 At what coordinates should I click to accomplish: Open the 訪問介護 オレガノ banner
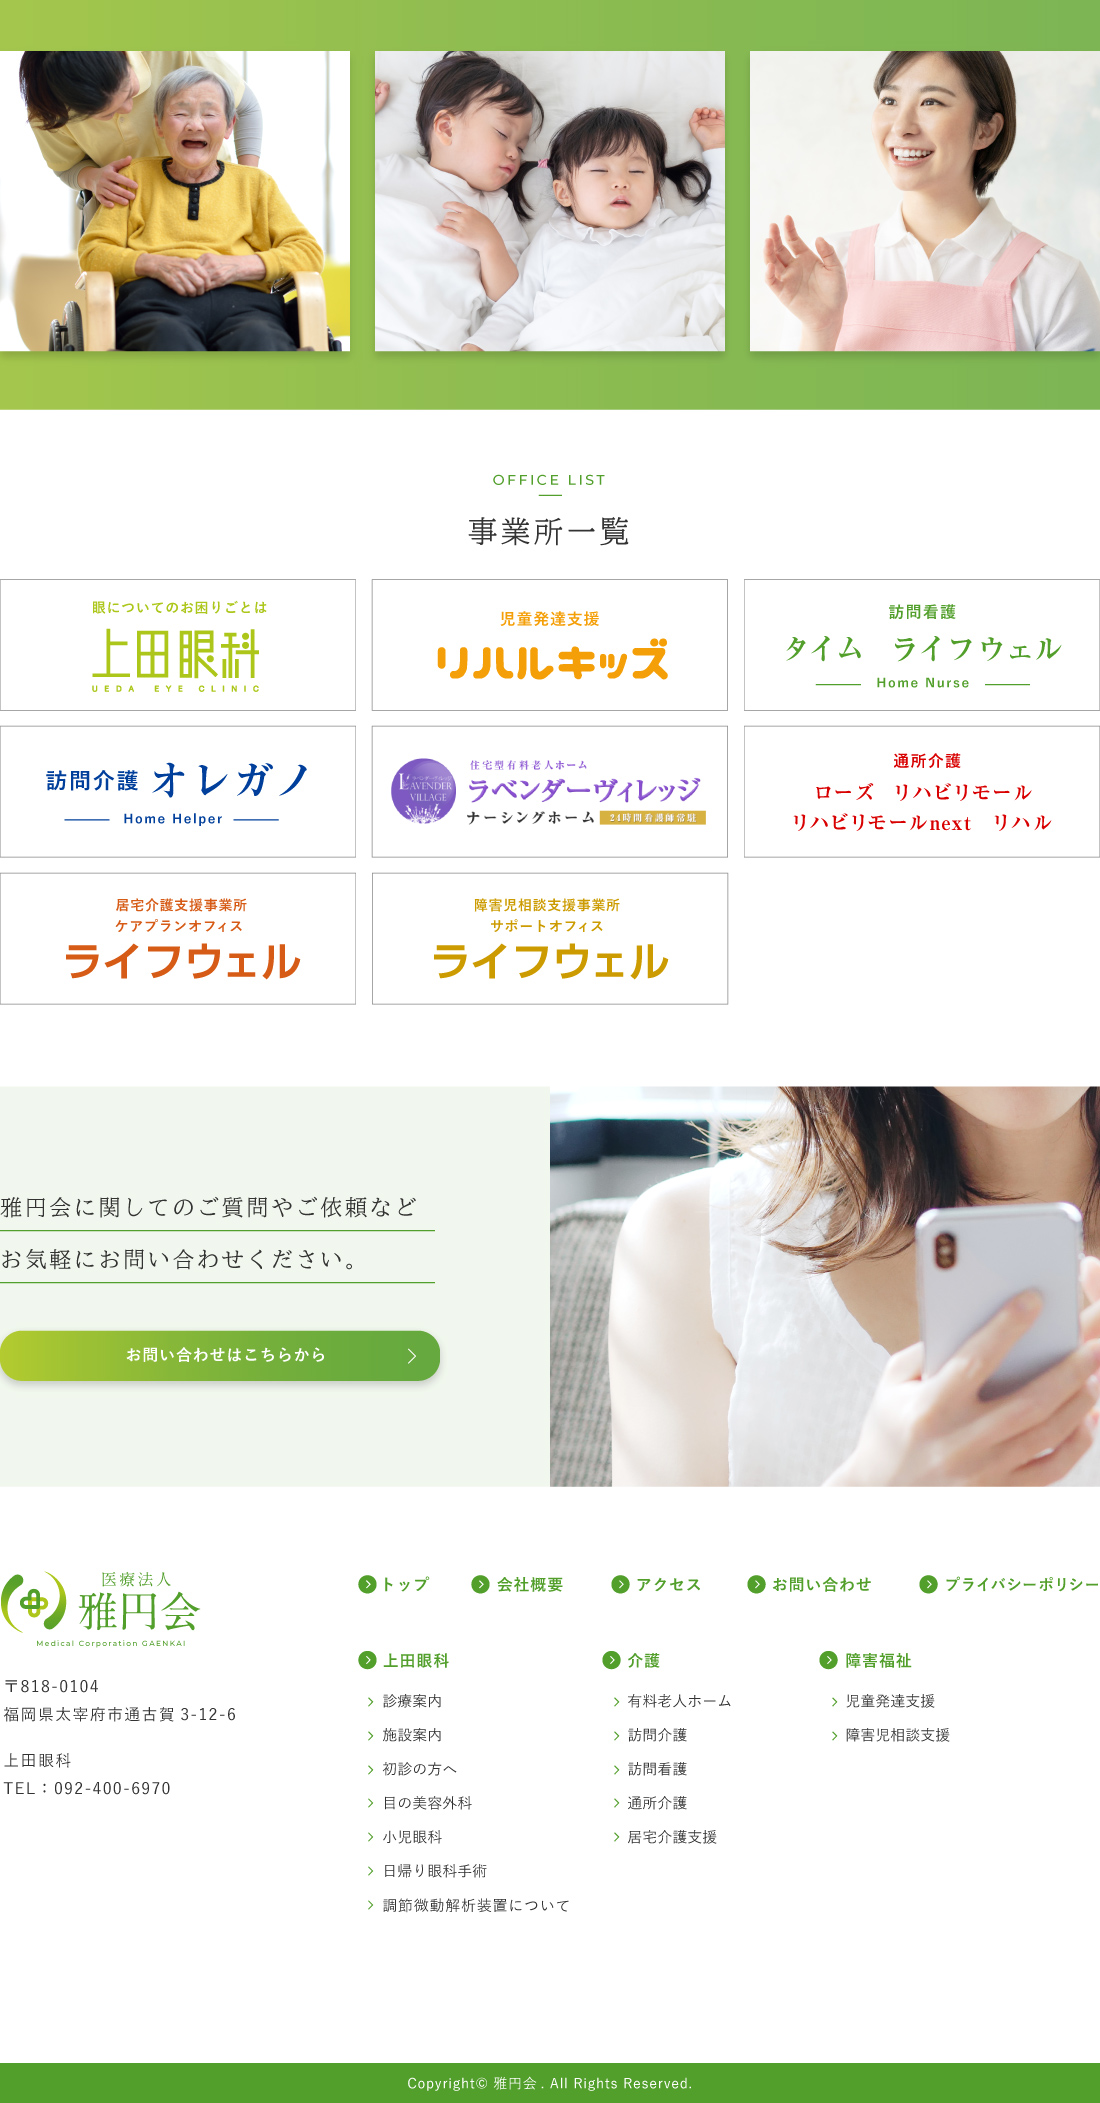(178, 792)
